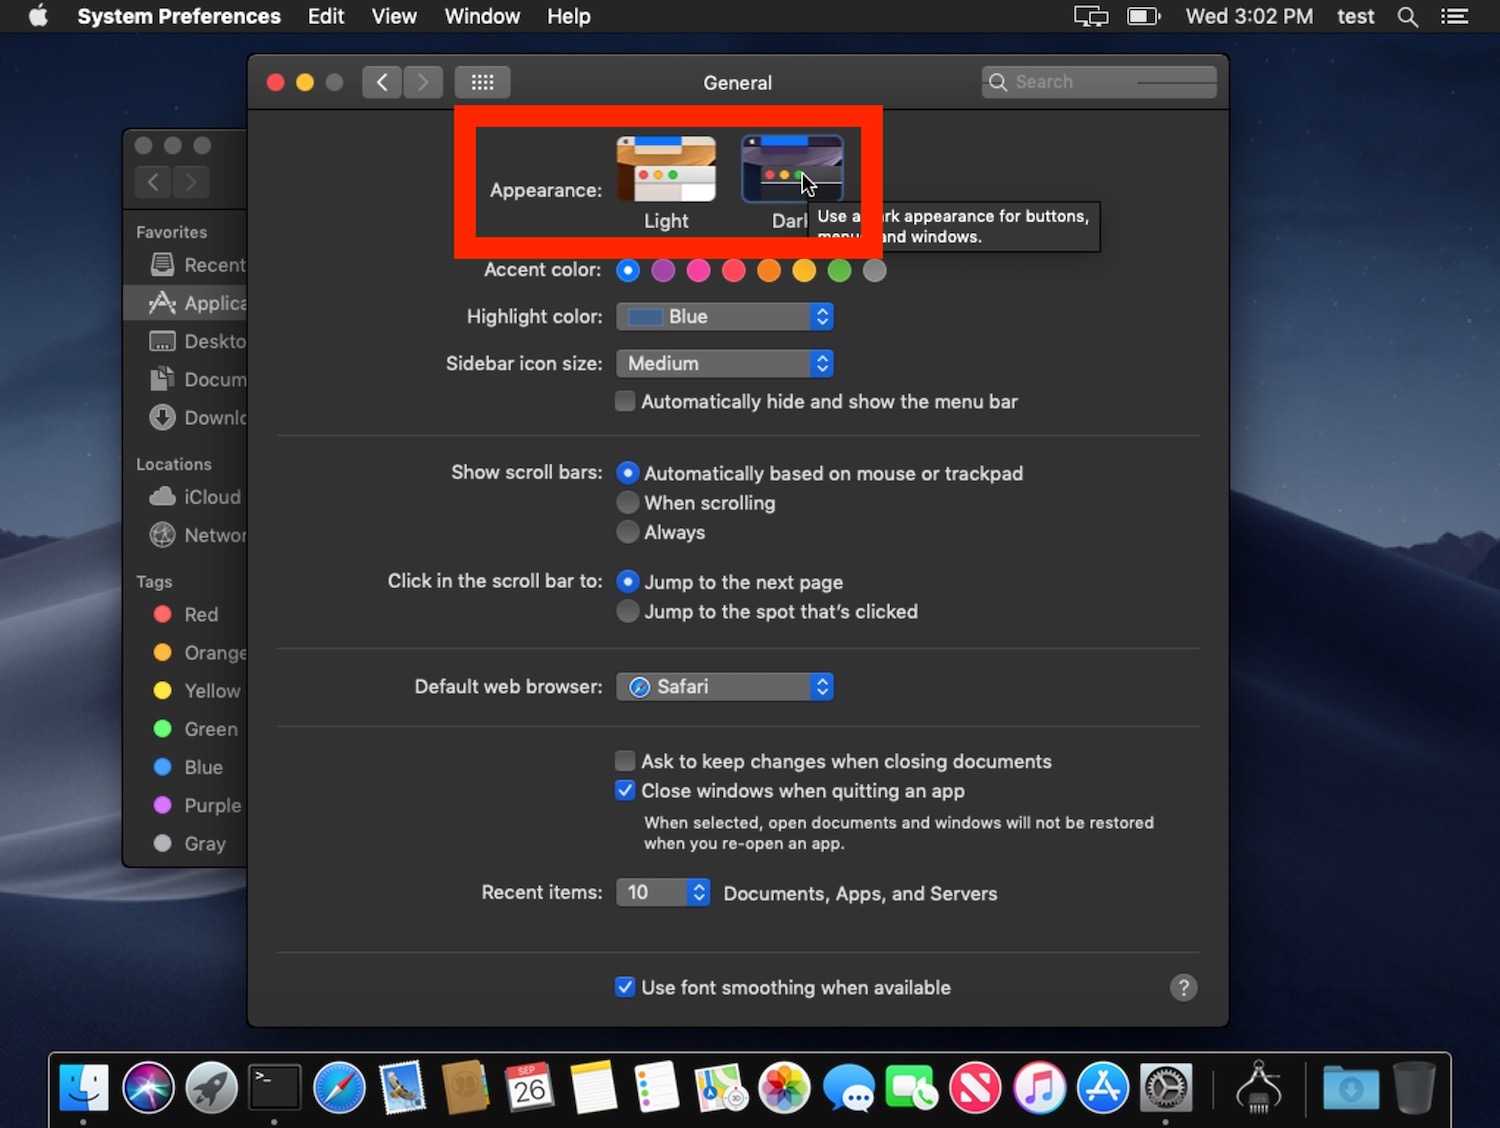Click the Search field in Preferences
Viewport: 1500px width, 1128px height.
pos(1100,82)
